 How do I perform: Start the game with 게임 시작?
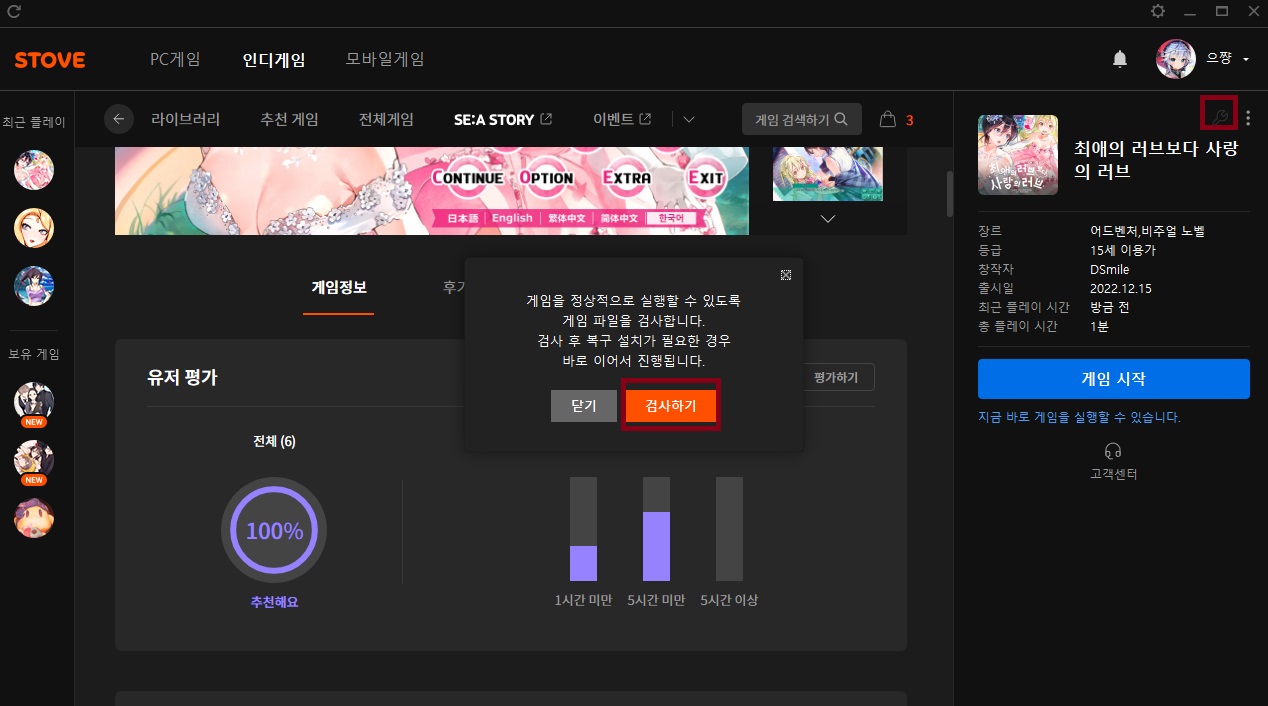(1114, 379)
